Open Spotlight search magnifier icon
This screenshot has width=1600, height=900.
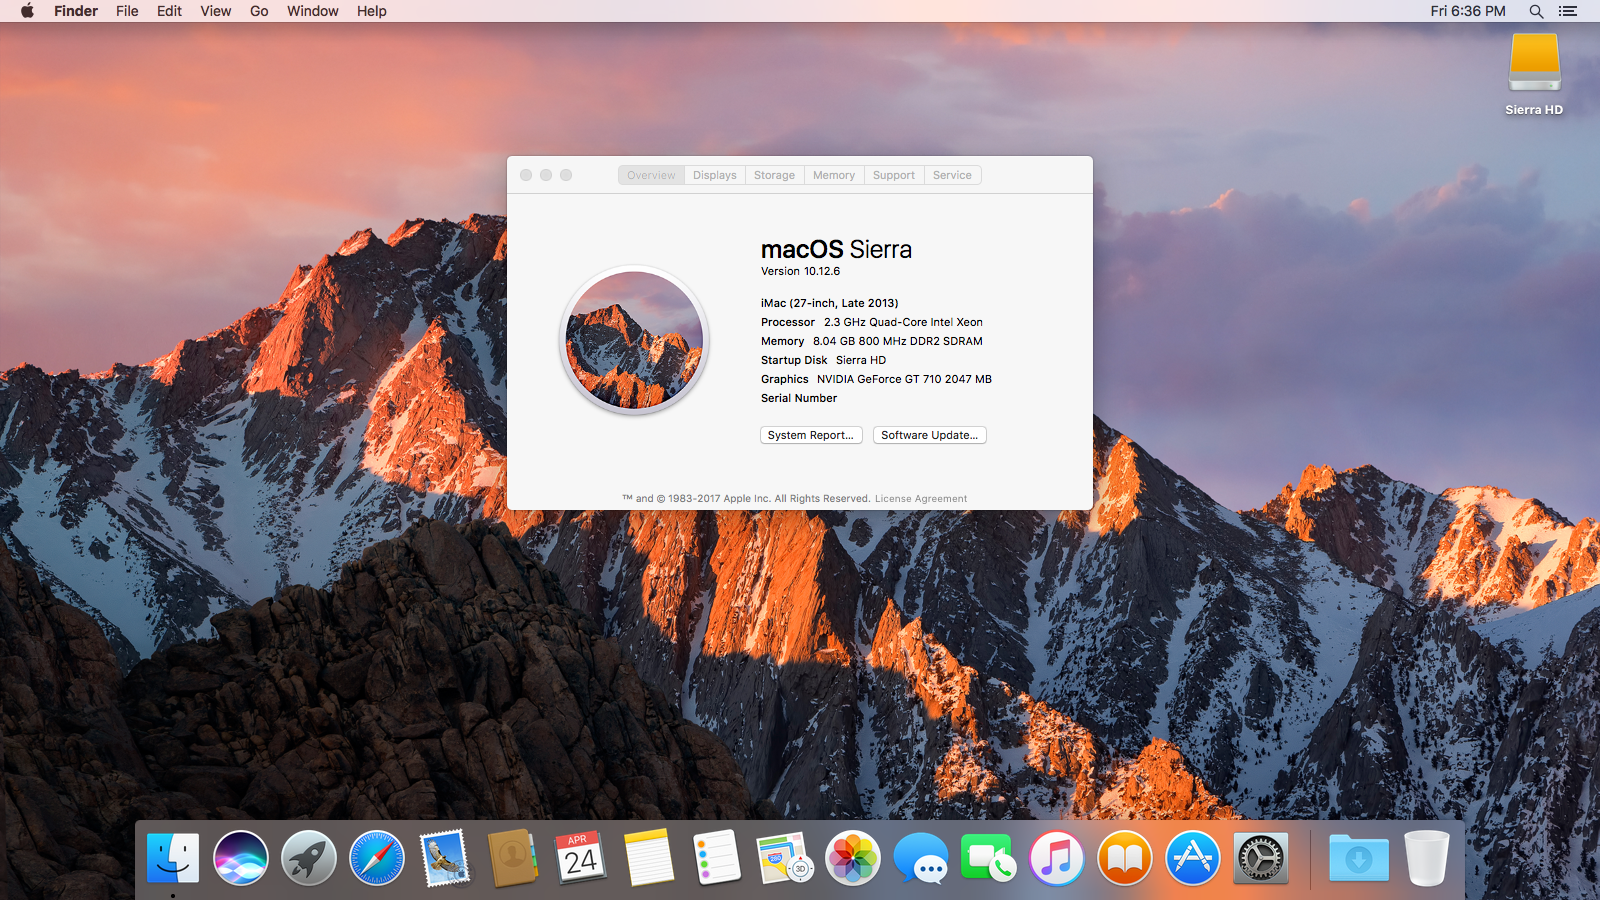click(x=1536, y=11)
